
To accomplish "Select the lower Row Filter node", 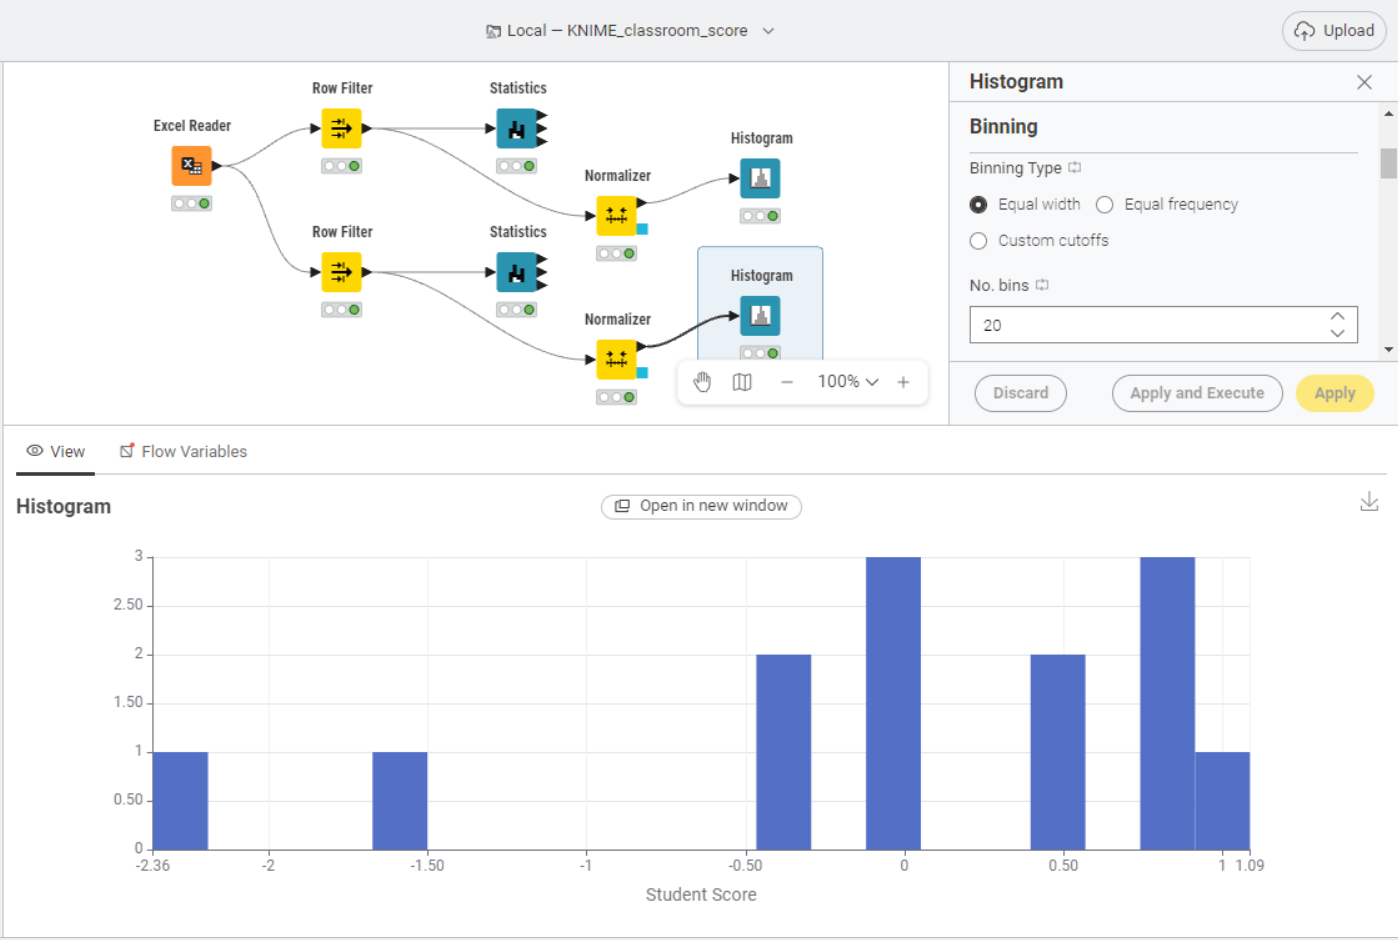I will (x=341, y=272).
